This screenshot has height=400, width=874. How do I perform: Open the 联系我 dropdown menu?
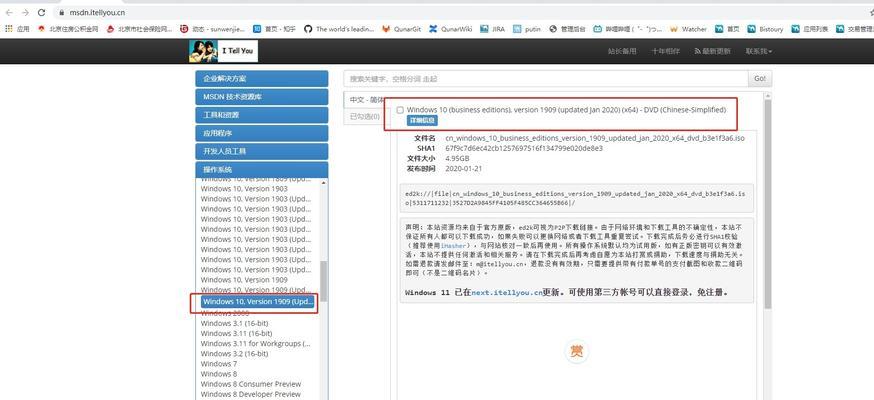click(759, 51)
